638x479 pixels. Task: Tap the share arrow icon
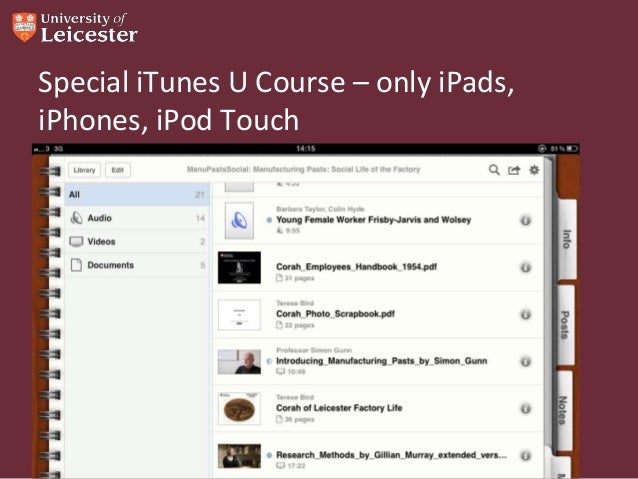coord(514,170)
